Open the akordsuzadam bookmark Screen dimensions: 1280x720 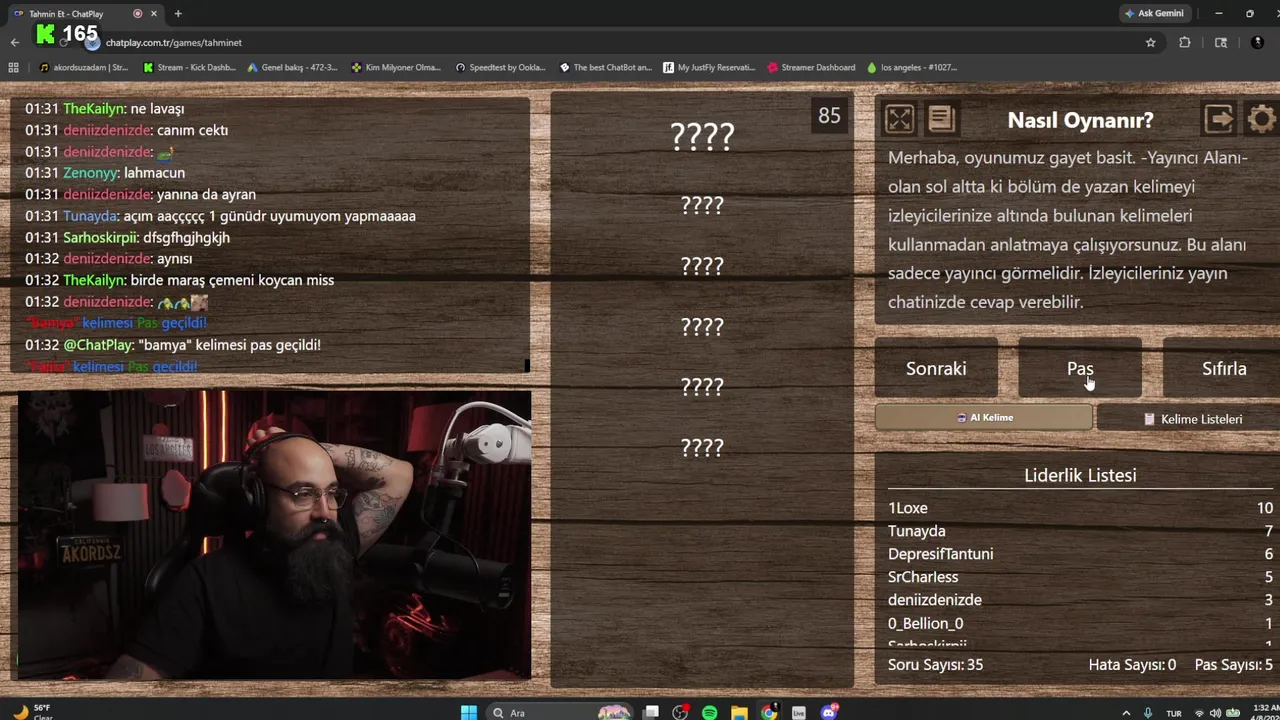[84, 67]
